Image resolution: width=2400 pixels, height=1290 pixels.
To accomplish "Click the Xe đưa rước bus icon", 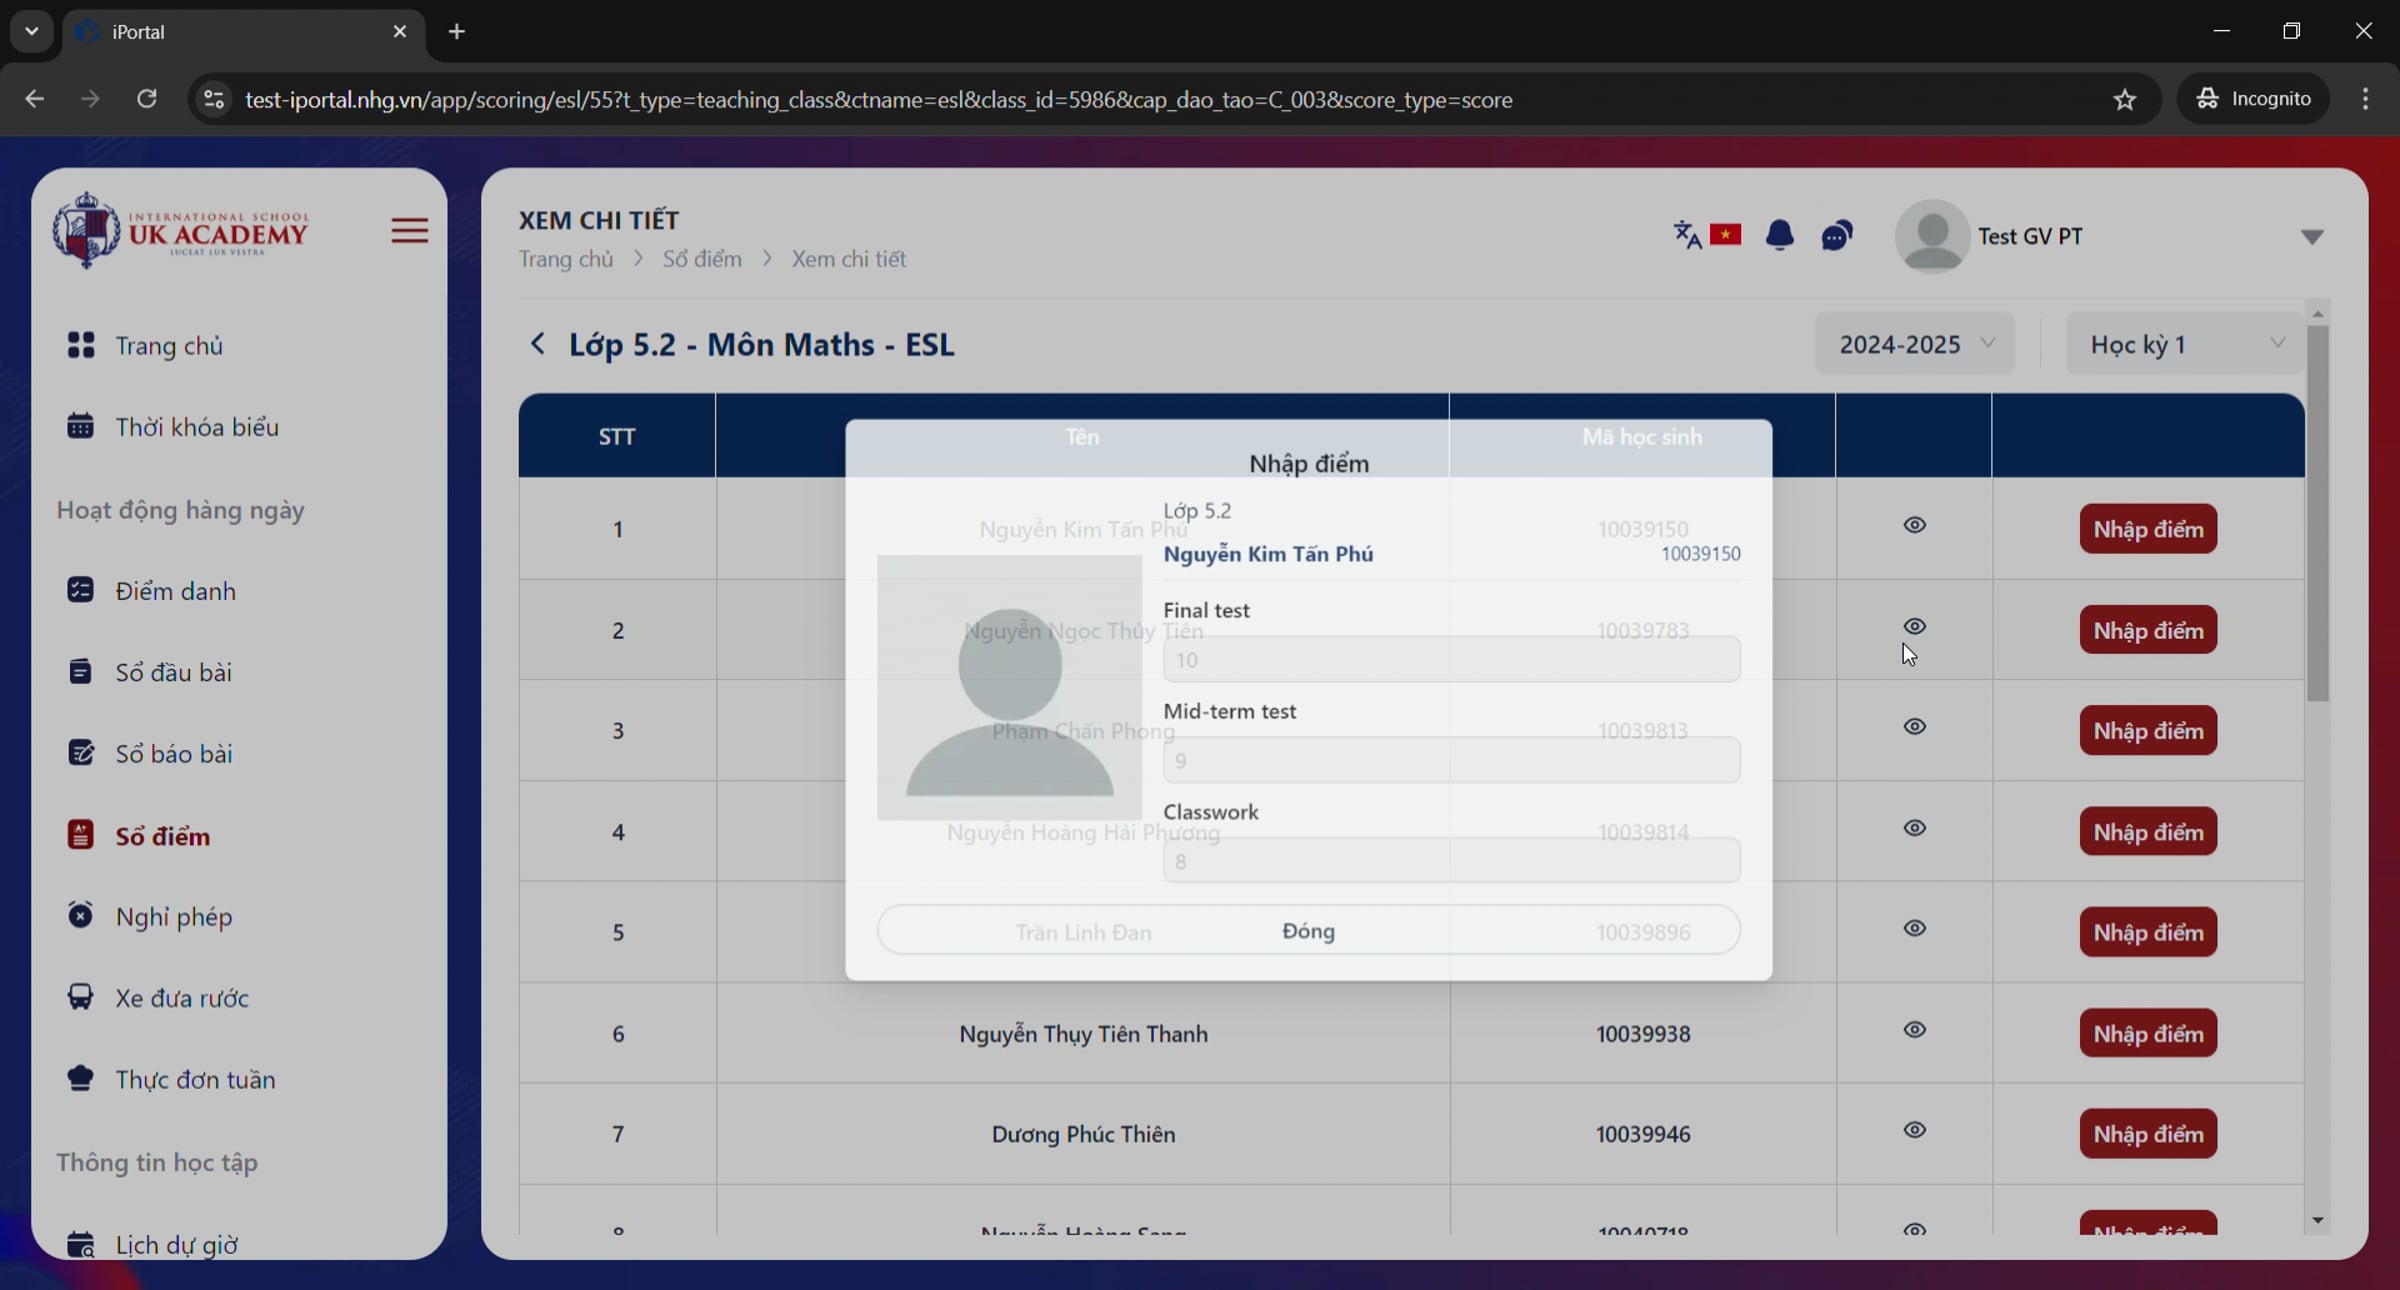I will [x=80, y=997].
